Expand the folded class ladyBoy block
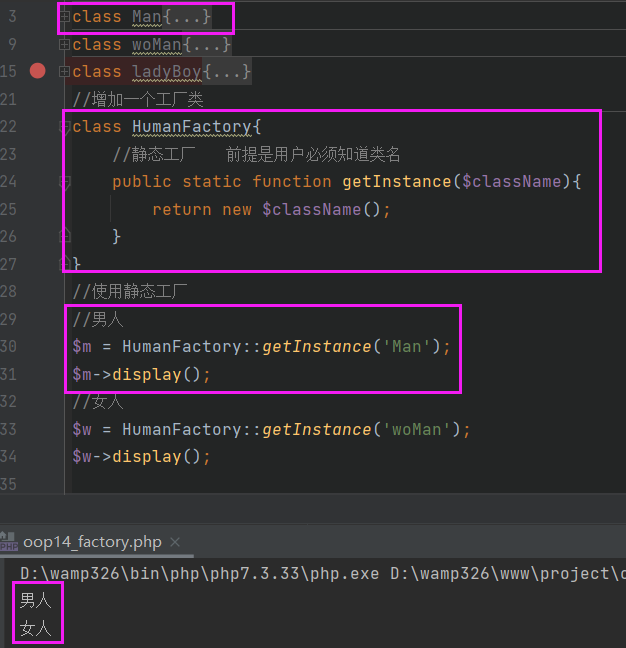The width and height of the screenshot is (626, 648). click(x=64, y=71)
